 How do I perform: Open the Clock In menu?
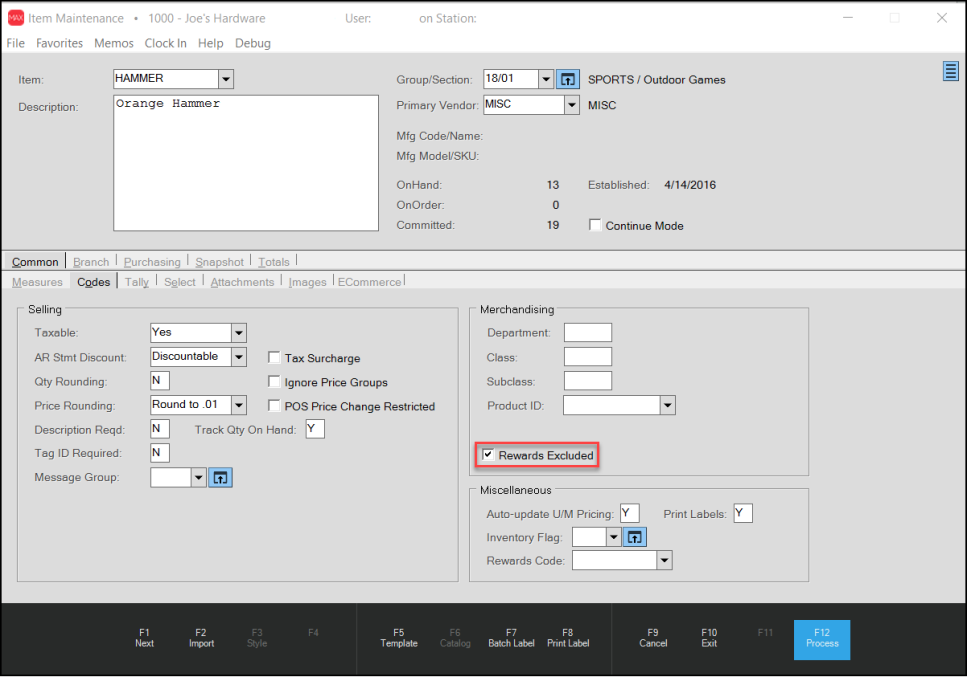(x=165, y=43)
